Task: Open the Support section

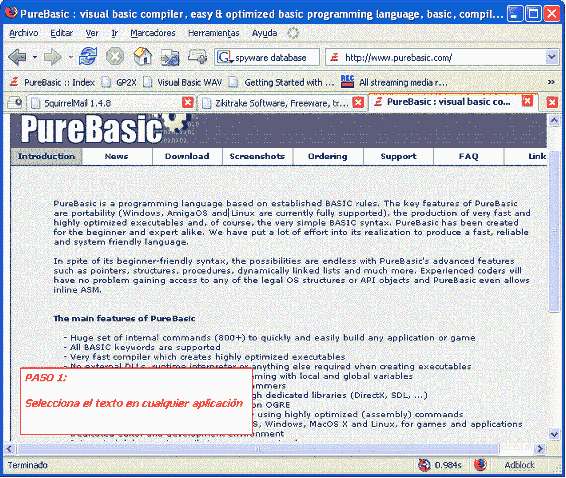Action: [x=398, y=157]
